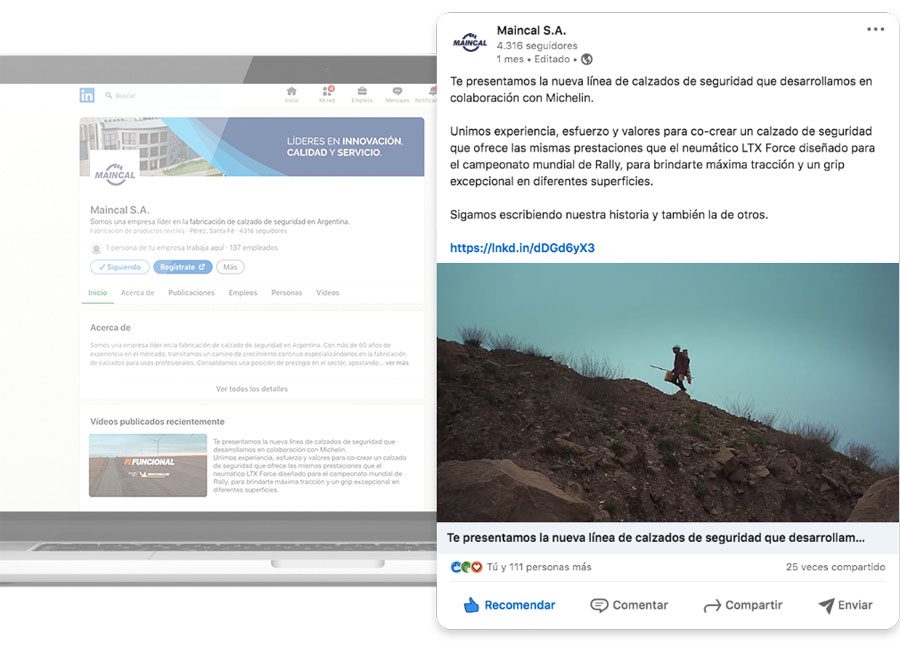Switch to the Publicaciones tab
Viewport: 900px width, 647px height.
[x=191, y=293]
